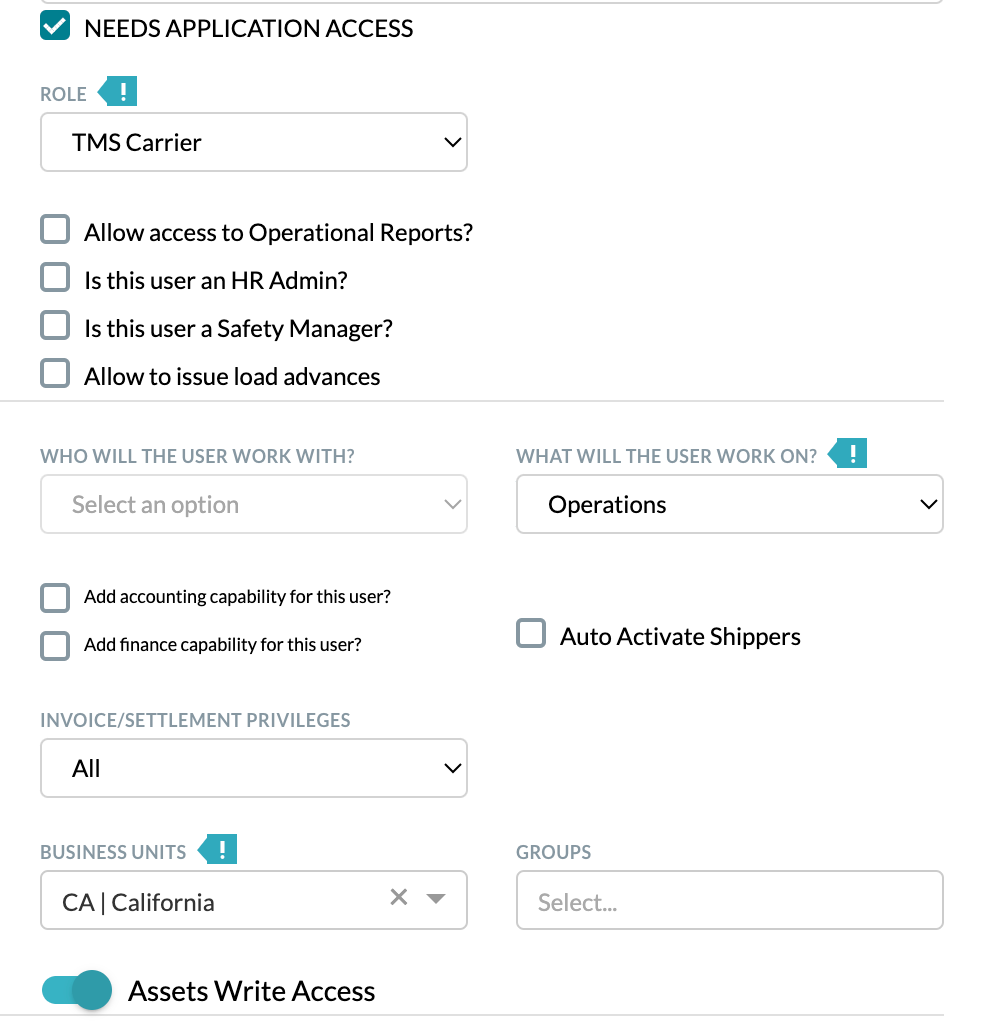Screen dimensions: 990x1024
Task: Click the Invoice/Settlement Privileges heading
Action: 195,720
